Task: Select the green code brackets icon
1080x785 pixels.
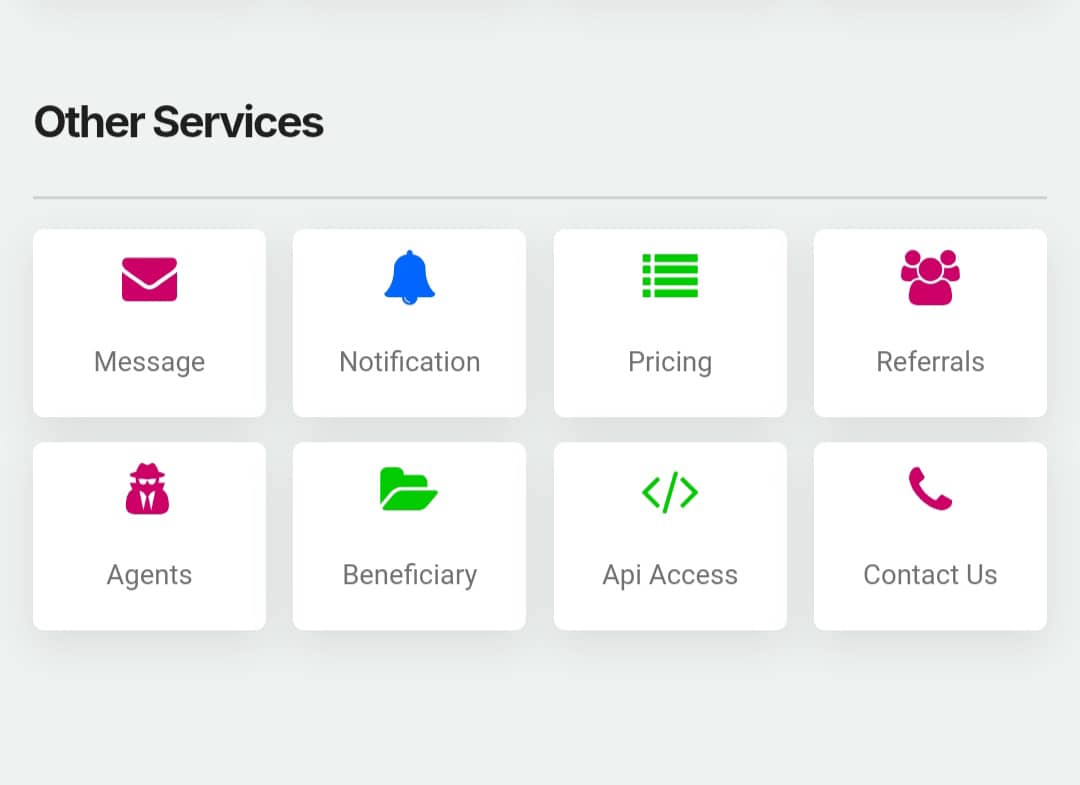Action: (670, 492)
